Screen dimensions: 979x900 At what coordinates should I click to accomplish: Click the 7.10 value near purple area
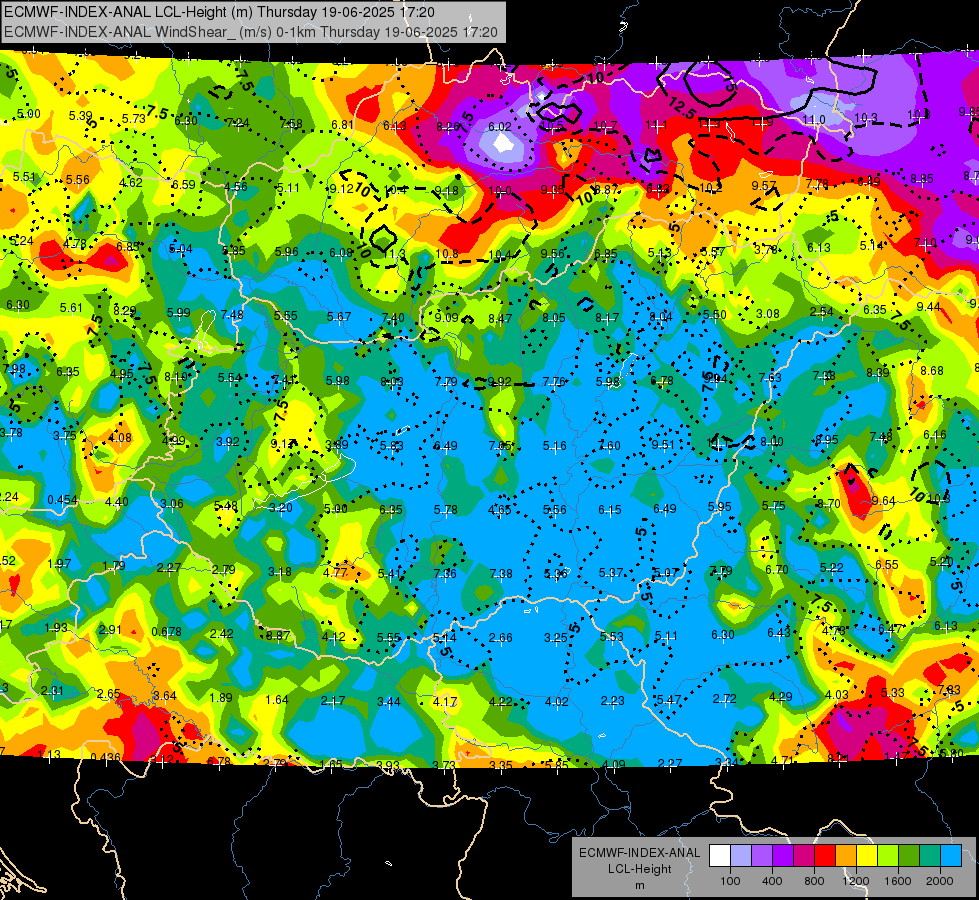pos(925,242)
